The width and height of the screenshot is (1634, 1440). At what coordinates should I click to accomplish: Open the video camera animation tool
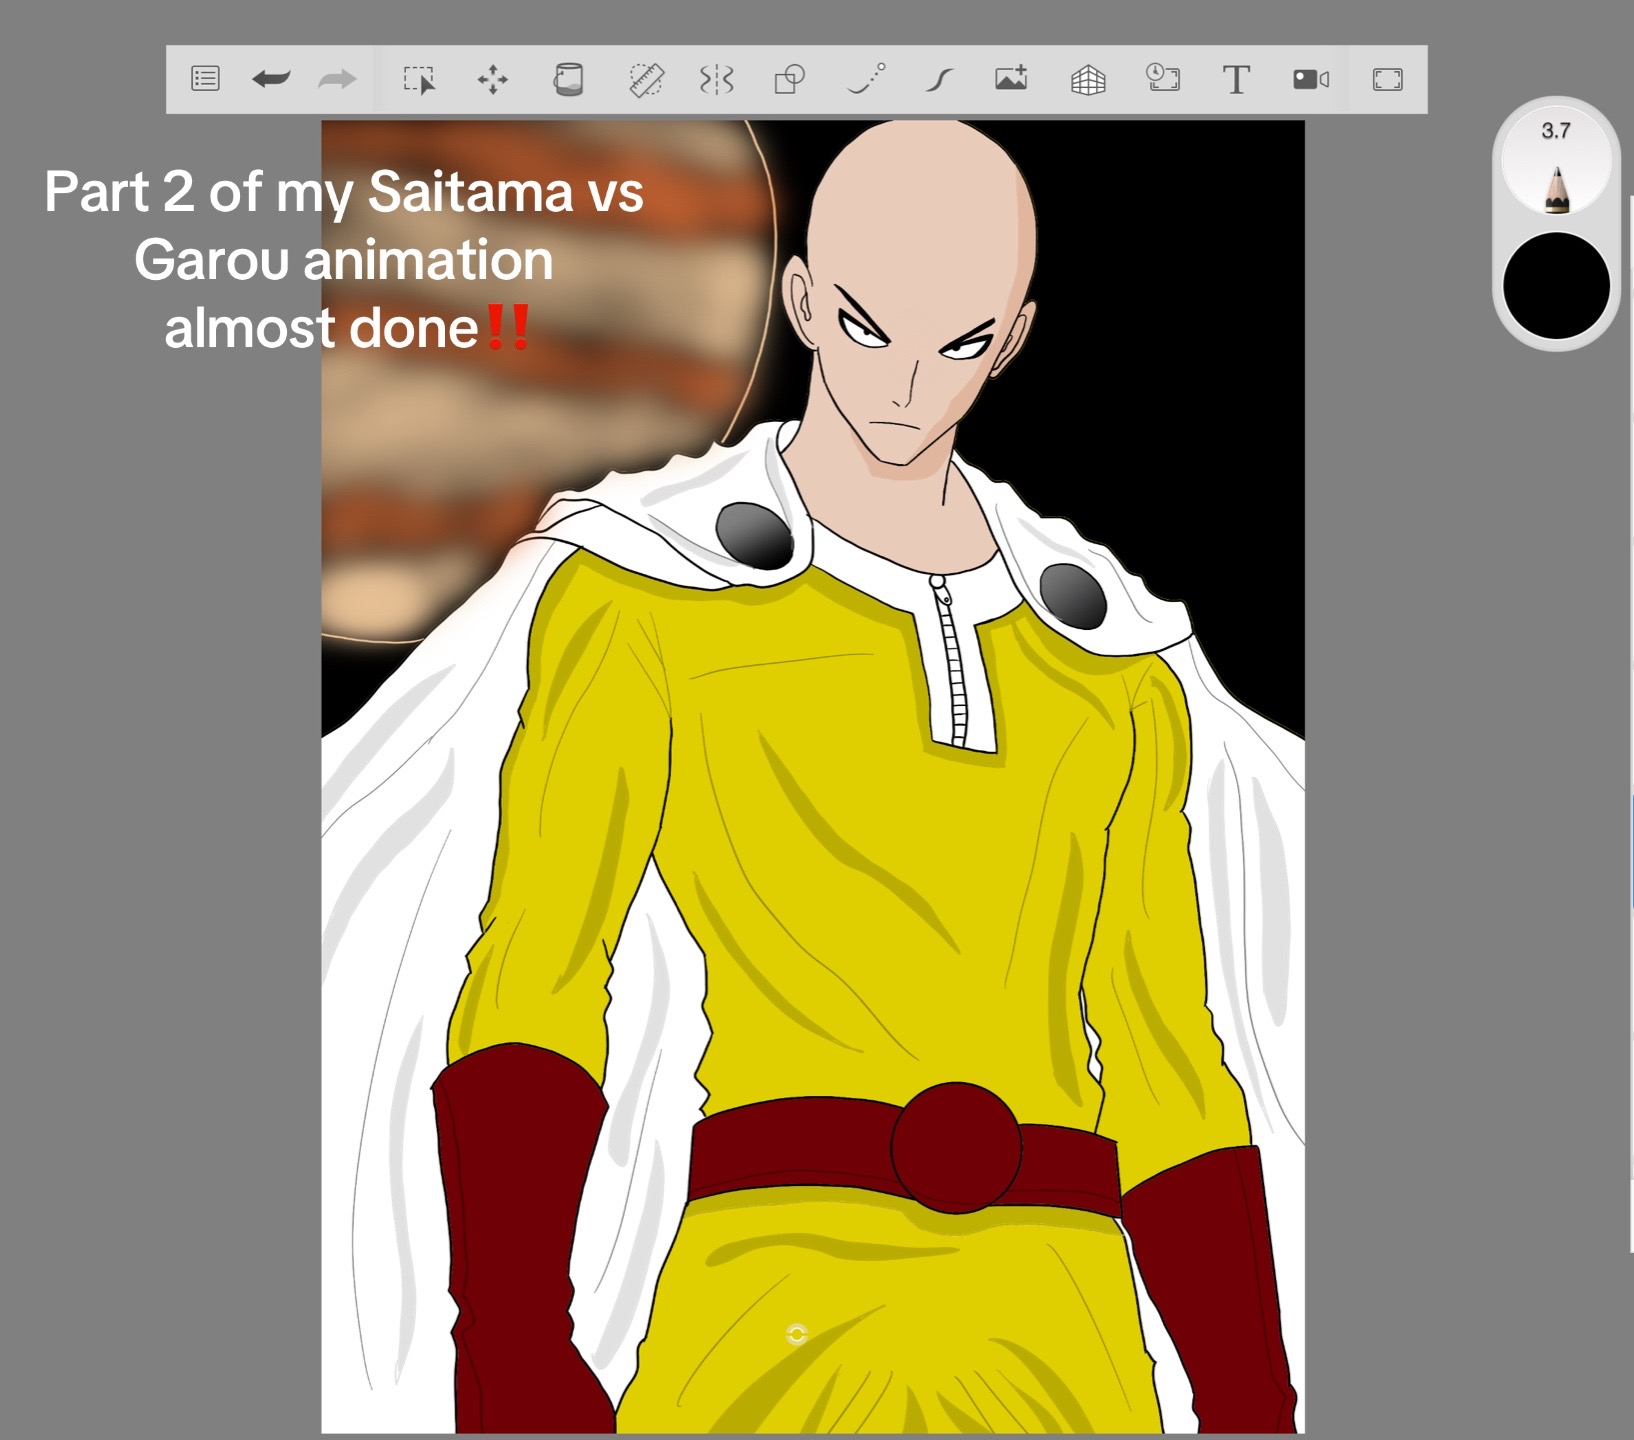(1311, 79)
